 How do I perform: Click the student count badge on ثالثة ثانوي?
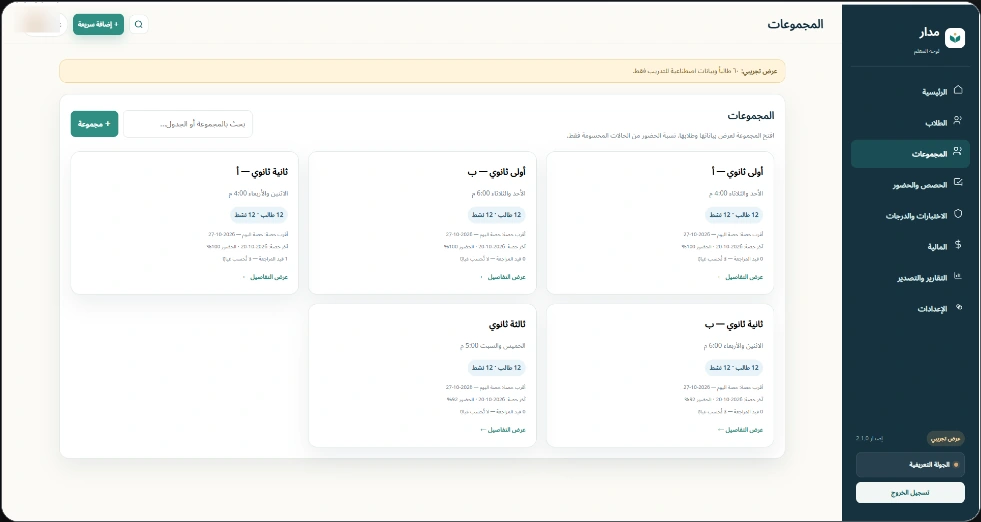click(496, 367)
